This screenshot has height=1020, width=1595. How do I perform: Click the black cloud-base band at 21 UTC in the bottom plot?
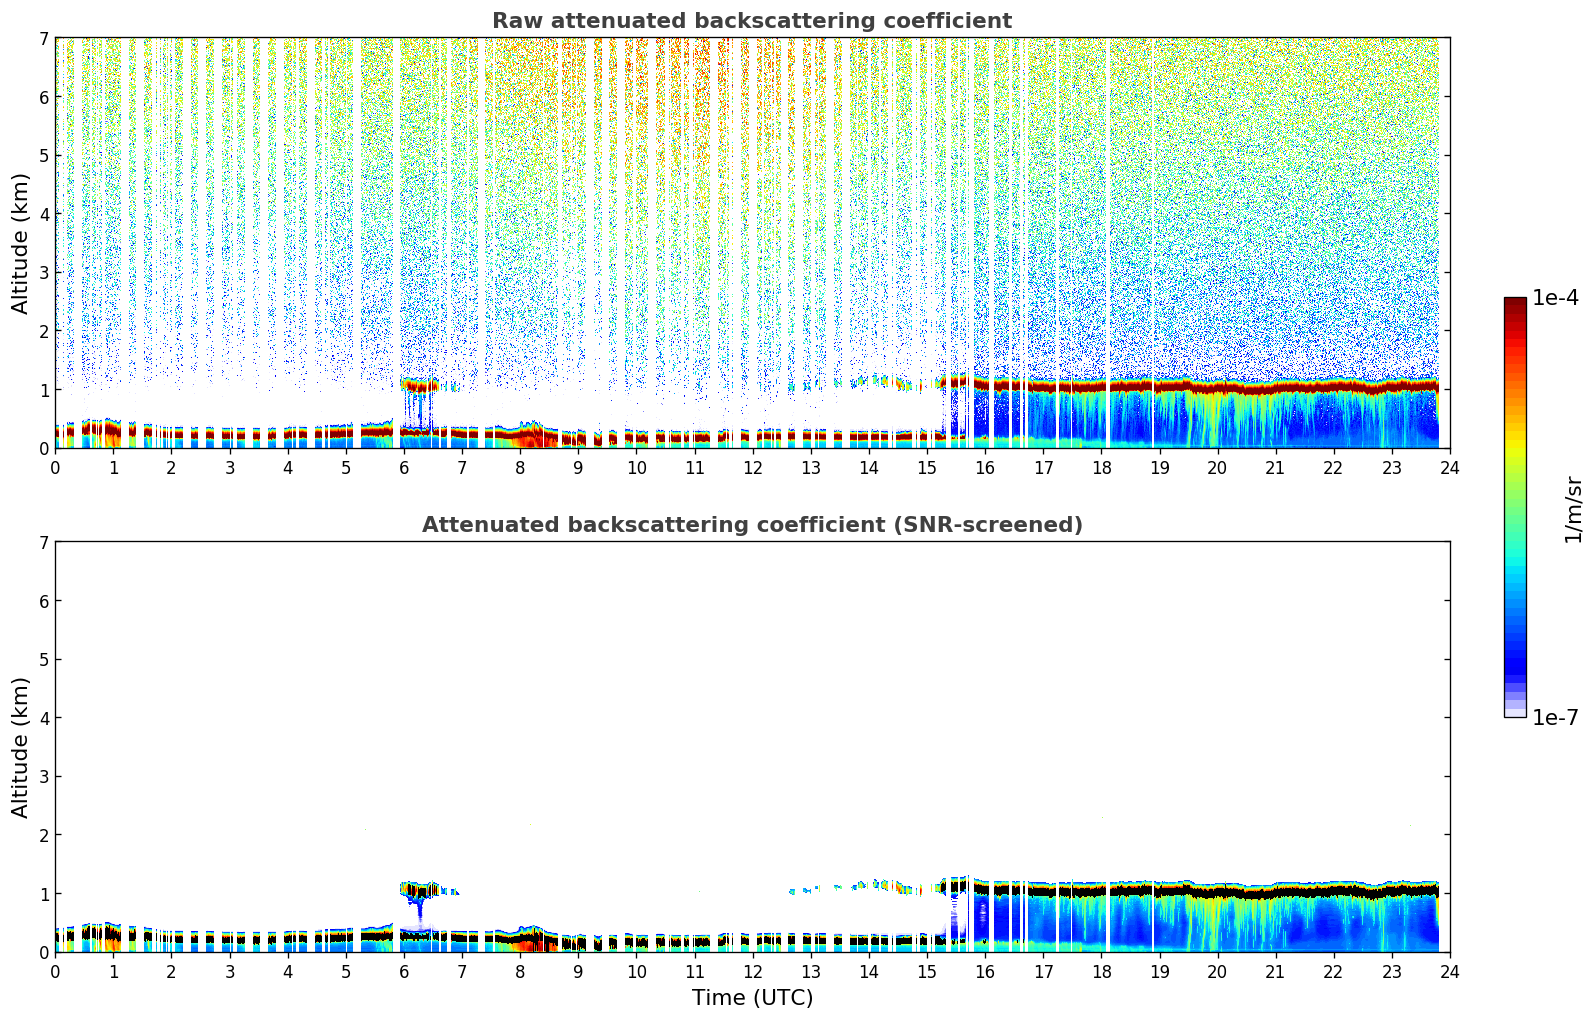1275,891
